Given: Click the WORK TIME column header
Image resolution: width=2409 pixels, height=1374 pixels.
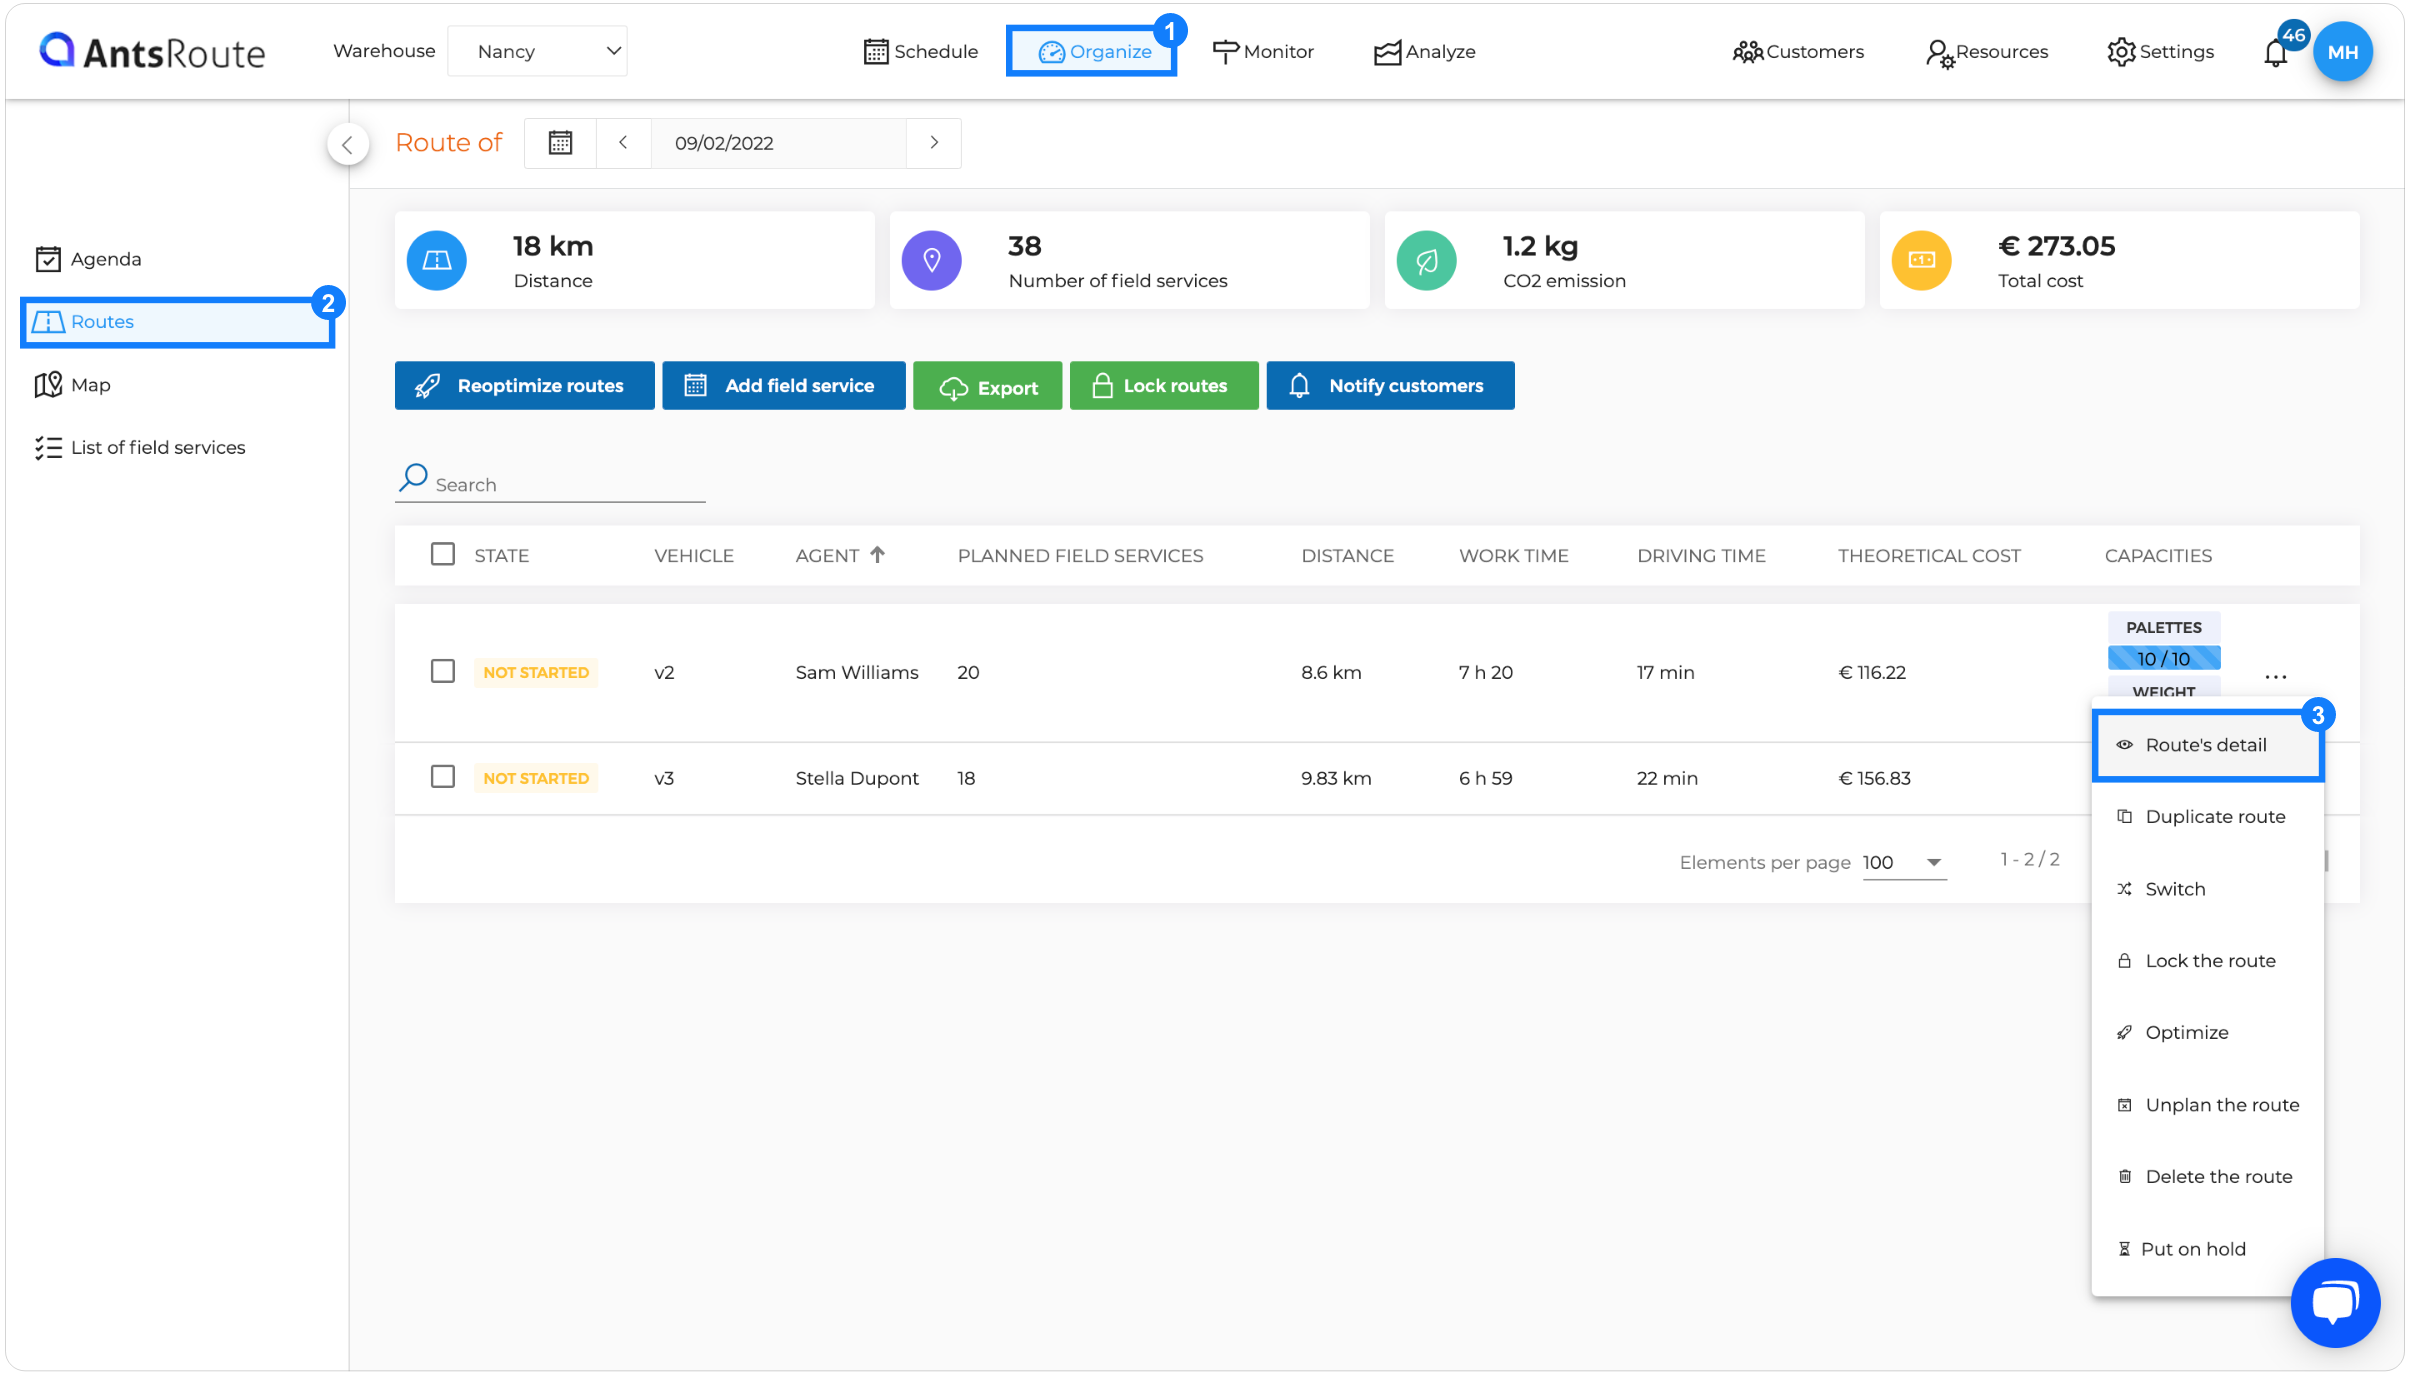Looking at the screenshot, I should tap(1514, 556).
